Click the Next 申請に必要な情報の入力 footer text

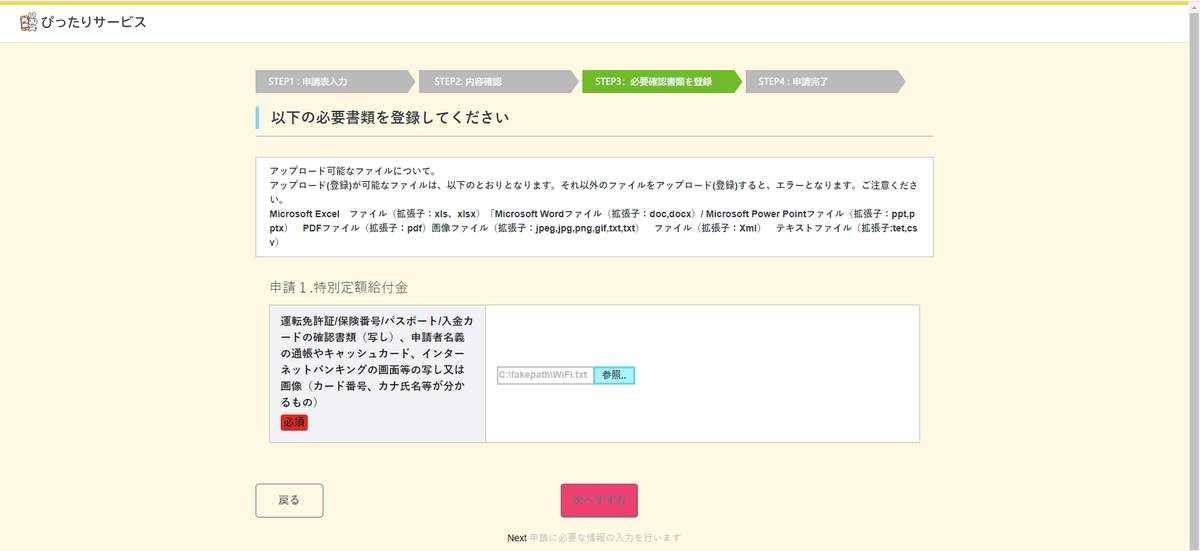594,538
